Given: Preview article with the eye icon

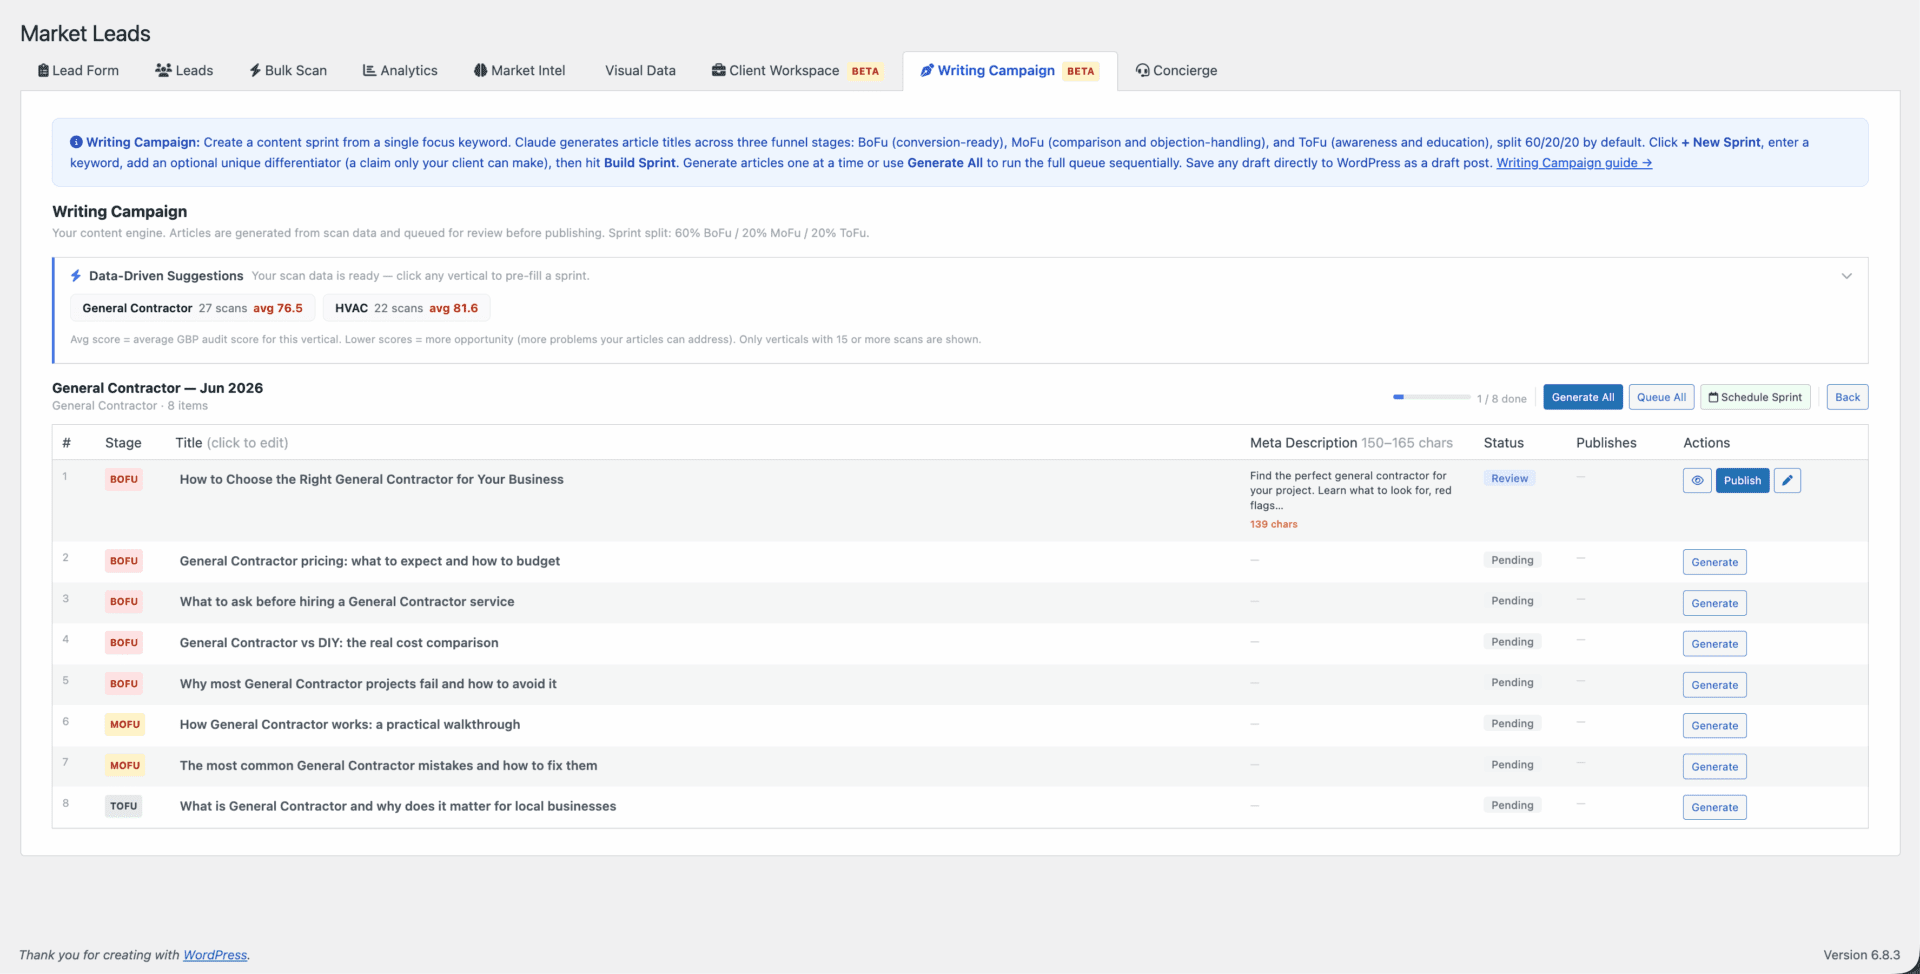Looking at the screenshot, I should (1697, 480).
